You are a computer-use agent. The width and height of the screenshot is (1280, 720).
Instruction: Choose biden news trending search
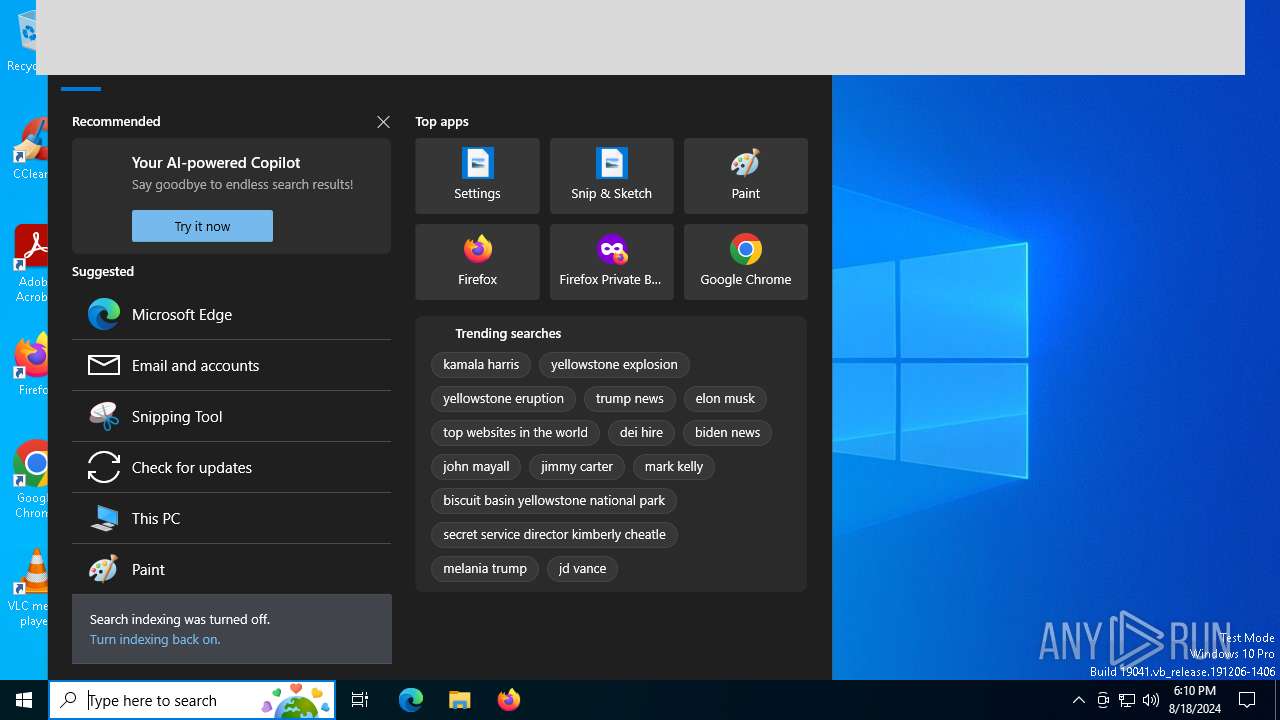pyautogui.click(x=727, y=433)
